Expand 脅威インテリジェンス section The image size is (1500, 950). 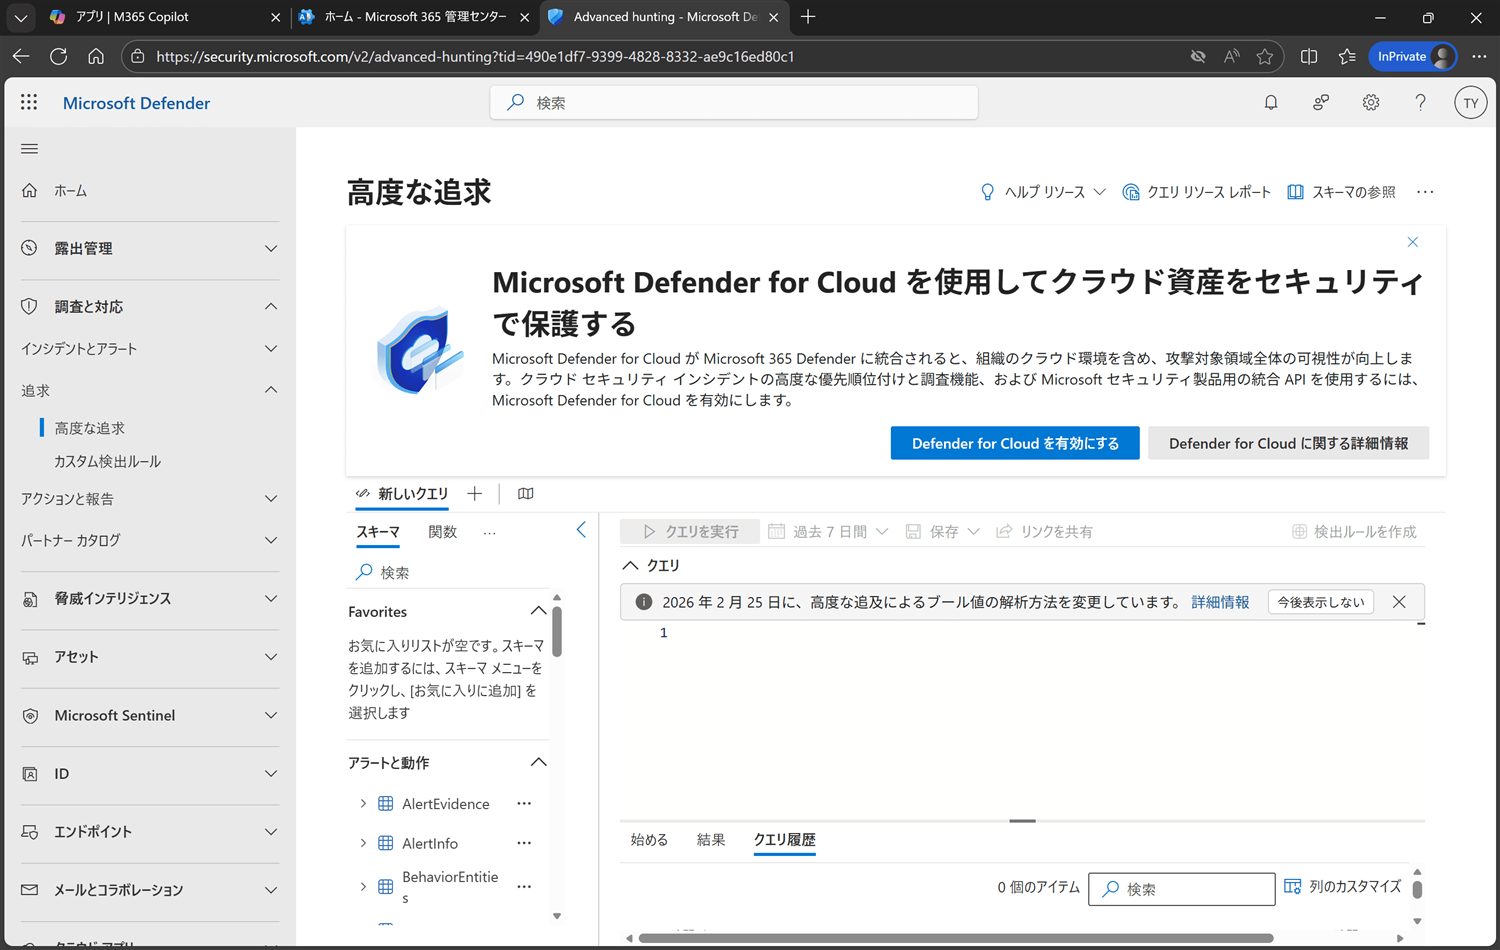coord(150,598)
